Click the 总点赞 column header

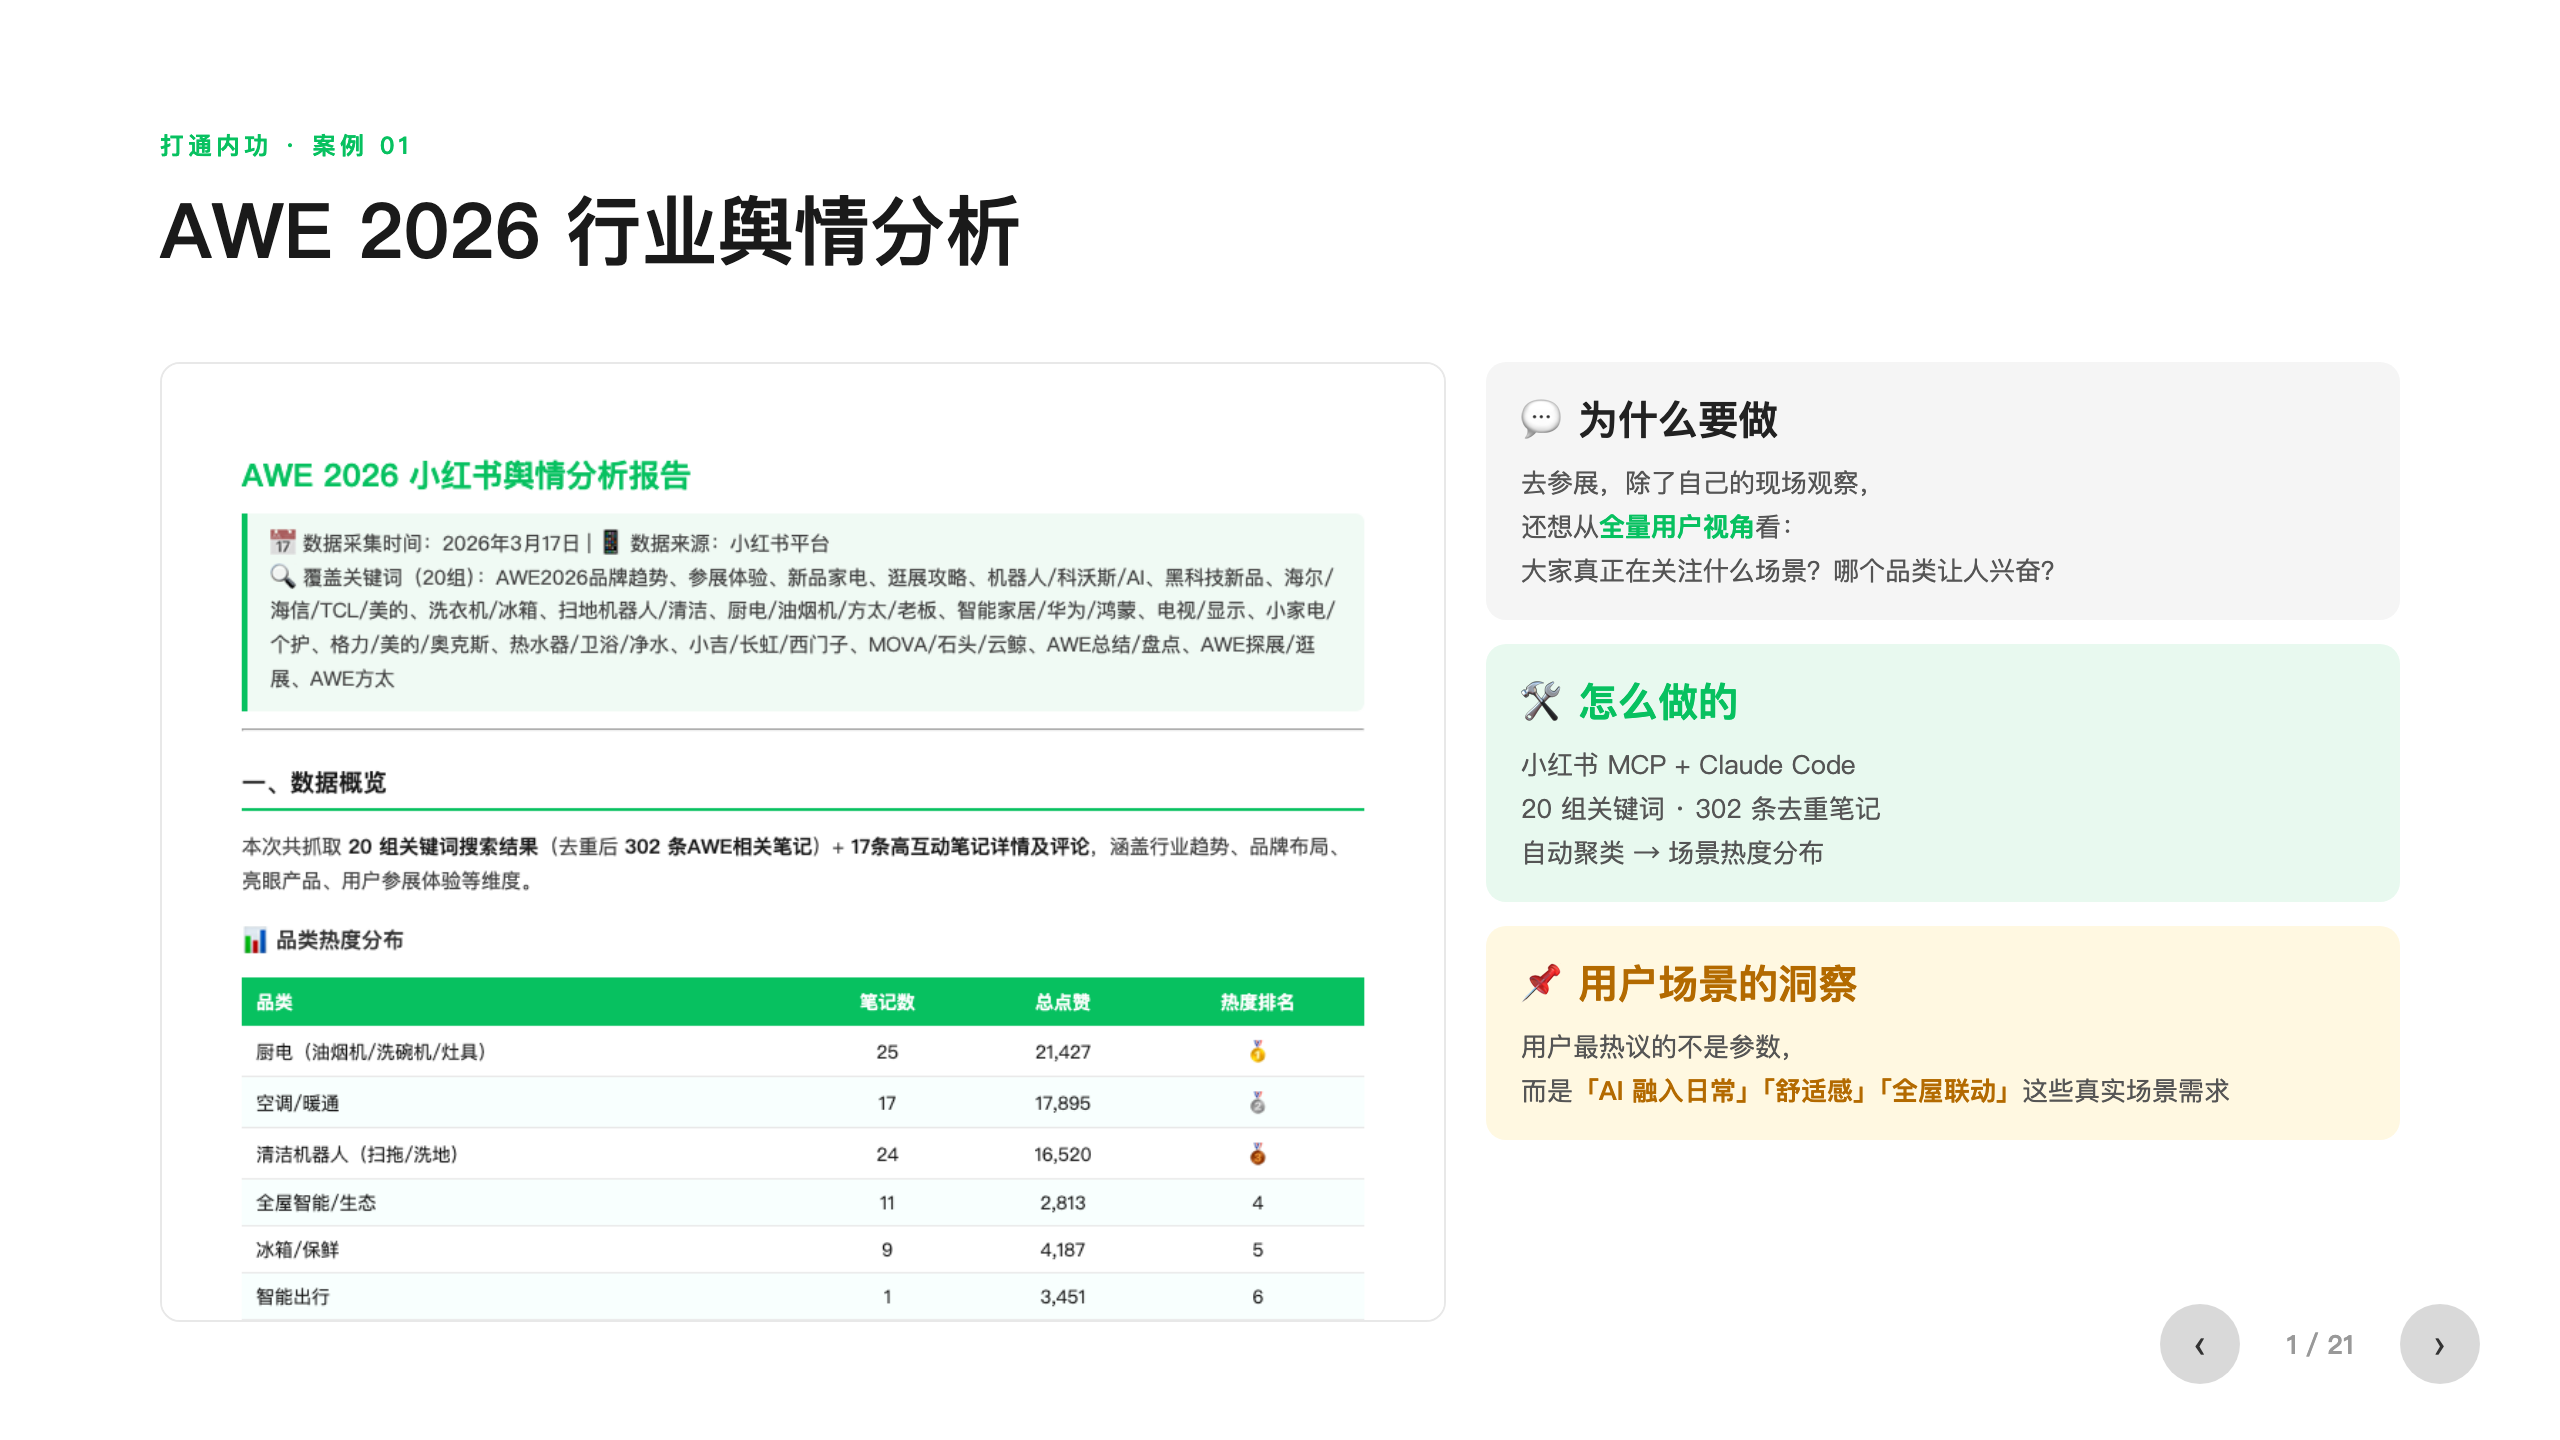click(1062, 1002)
